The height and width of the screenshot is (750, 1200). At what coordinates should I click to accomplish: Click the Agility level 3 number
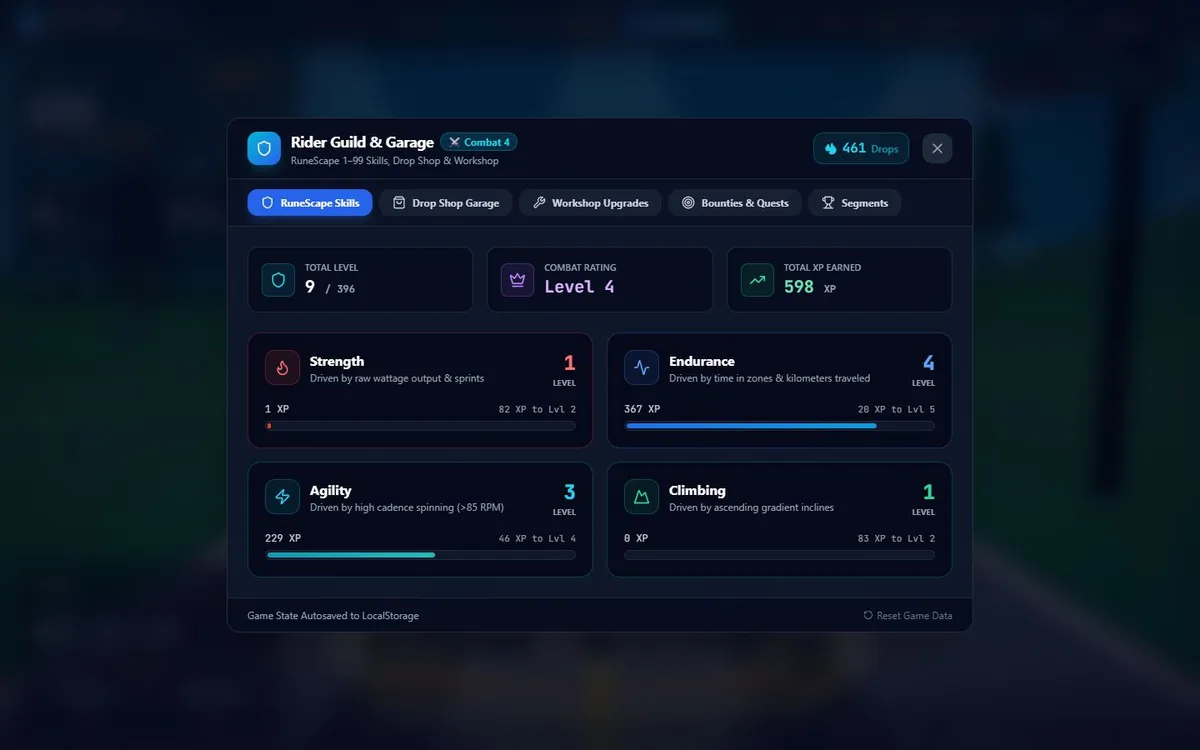(570, 492)
